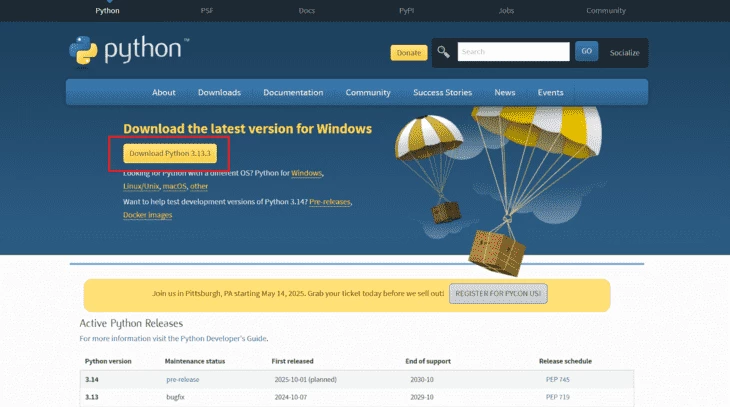Open the News navigation menu
Screen dimensions: 730x407
pos(505,92)
